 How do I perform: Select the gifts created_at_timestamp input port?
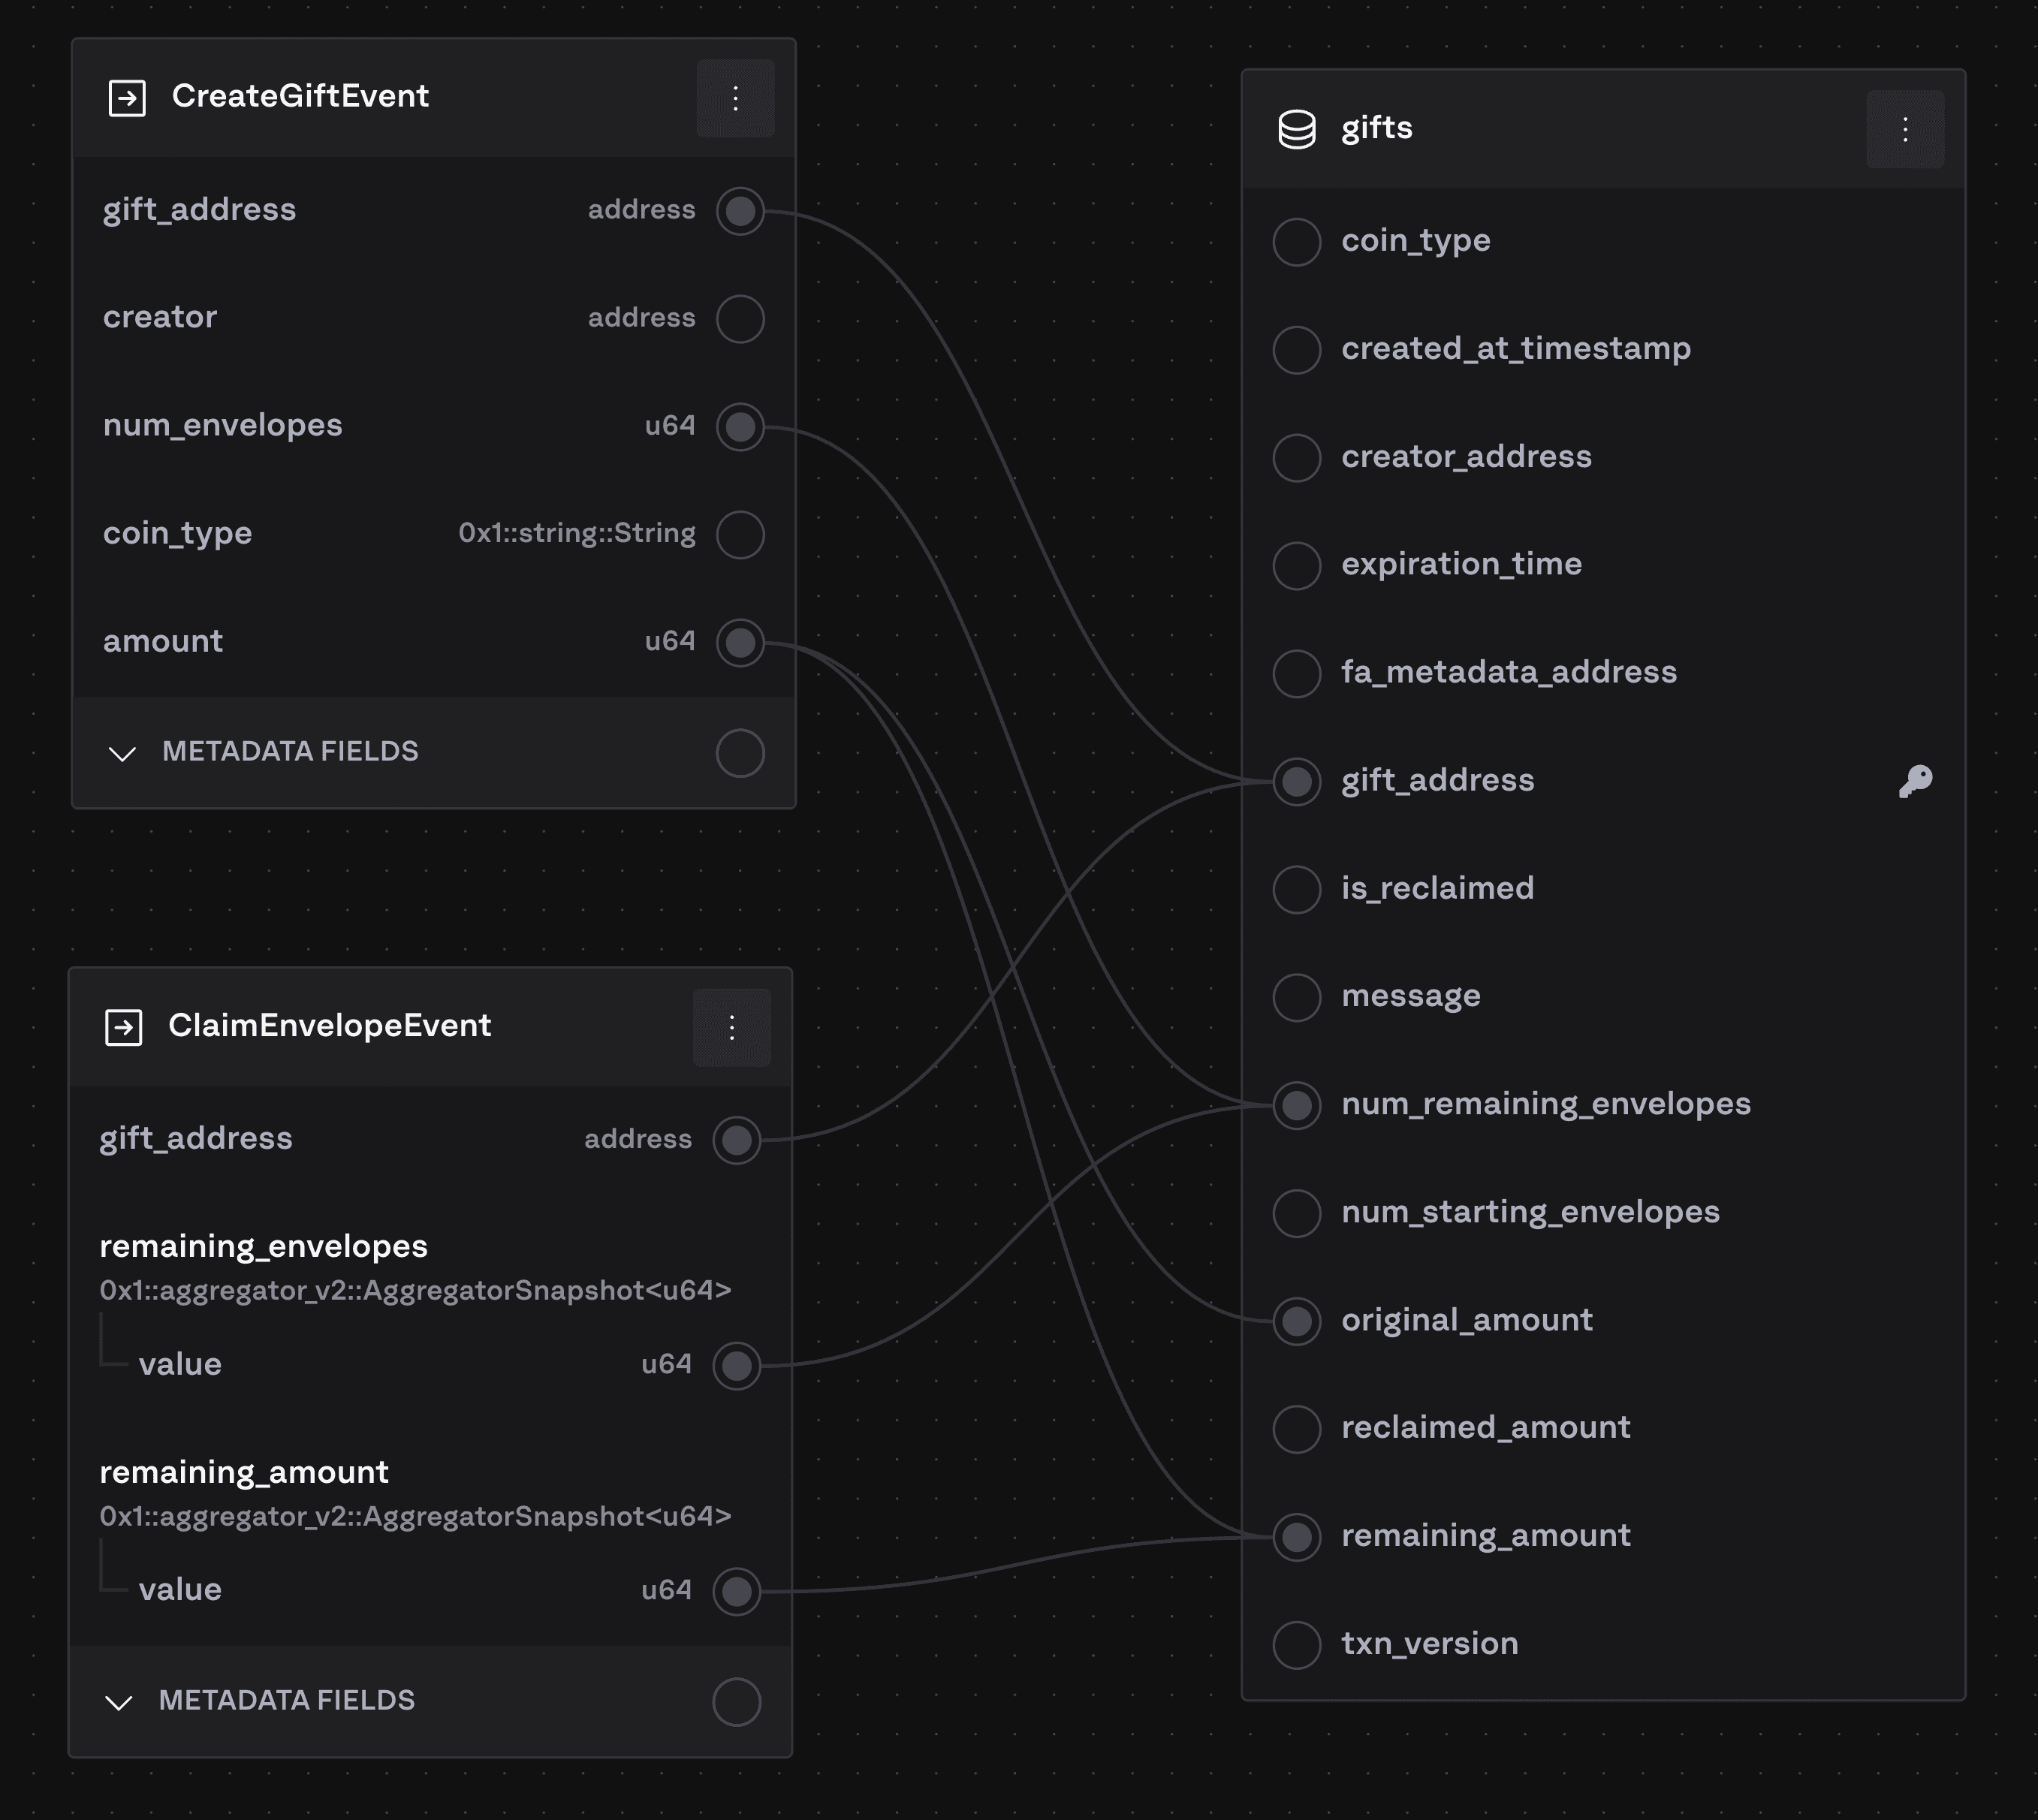pyautogui.click(x=1297, y=350)
